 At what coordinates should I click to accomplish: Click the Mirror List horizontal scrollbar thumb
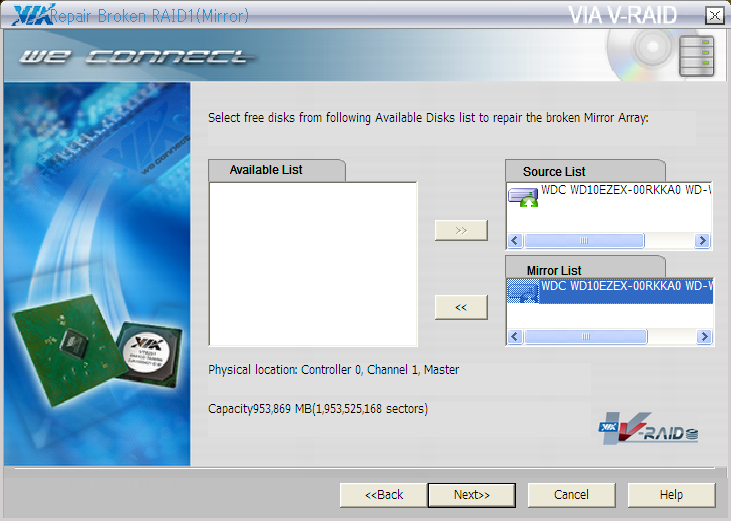586,337
